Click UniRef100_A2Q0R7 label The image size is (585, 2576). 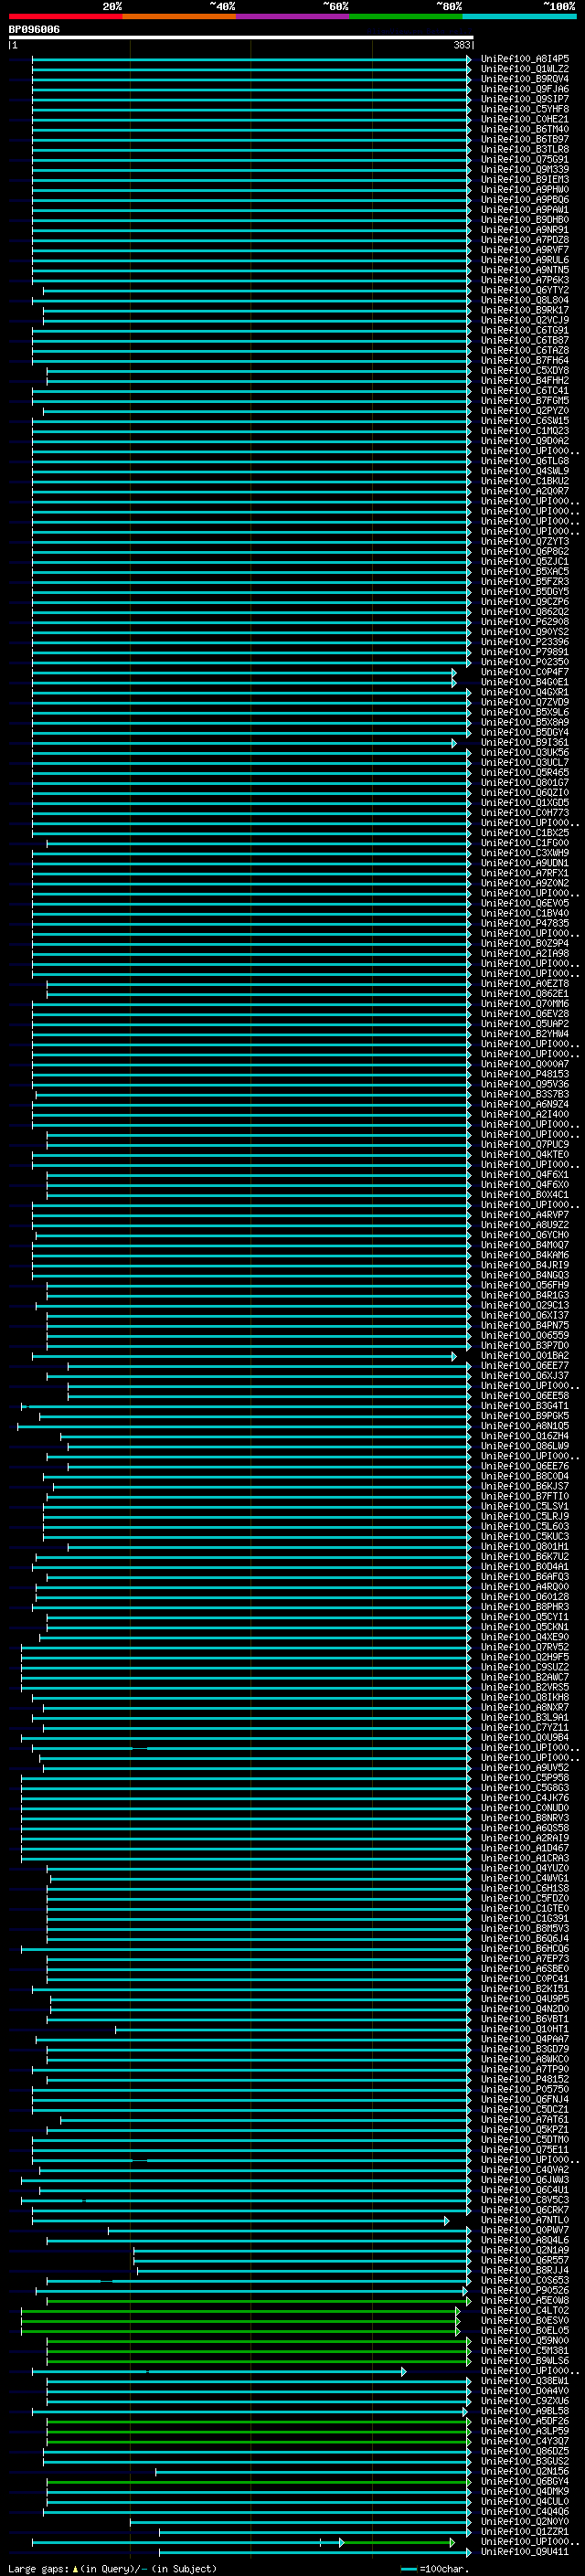coord(525,491)
